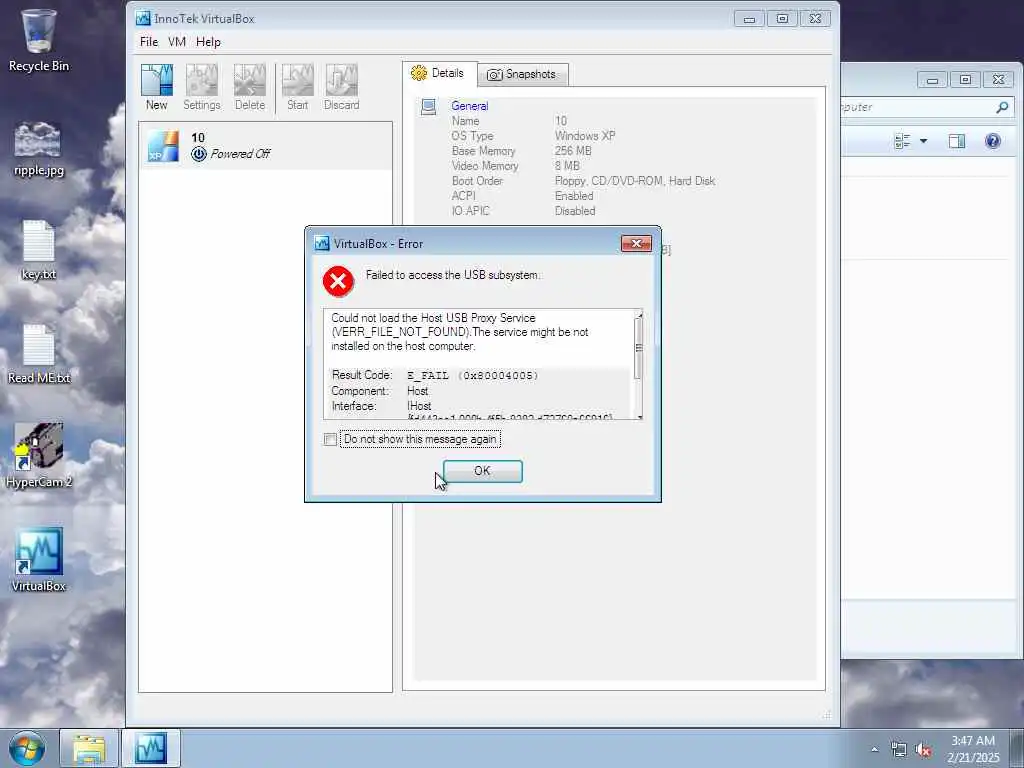The image size is (1024, 768).
Task: Select ripple.jpg on the desktop
Action: tap(39, 150)
